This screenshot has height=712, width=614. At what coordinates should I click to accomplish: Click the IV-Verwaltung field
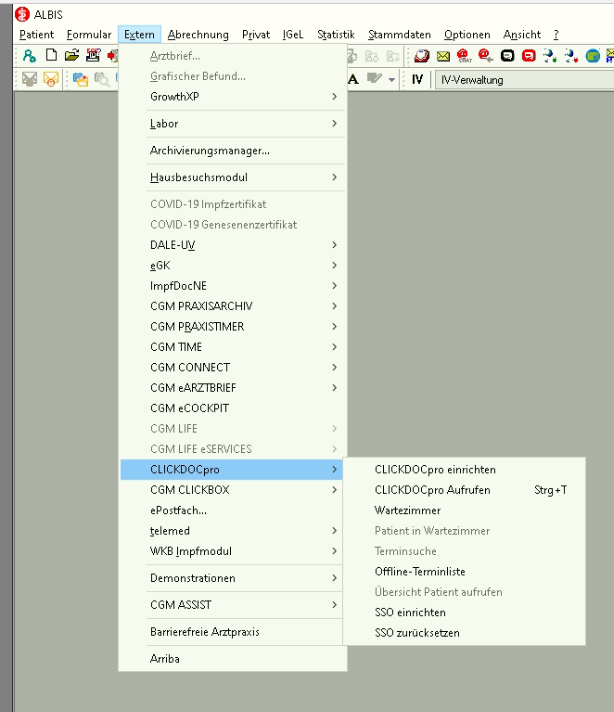525,80
